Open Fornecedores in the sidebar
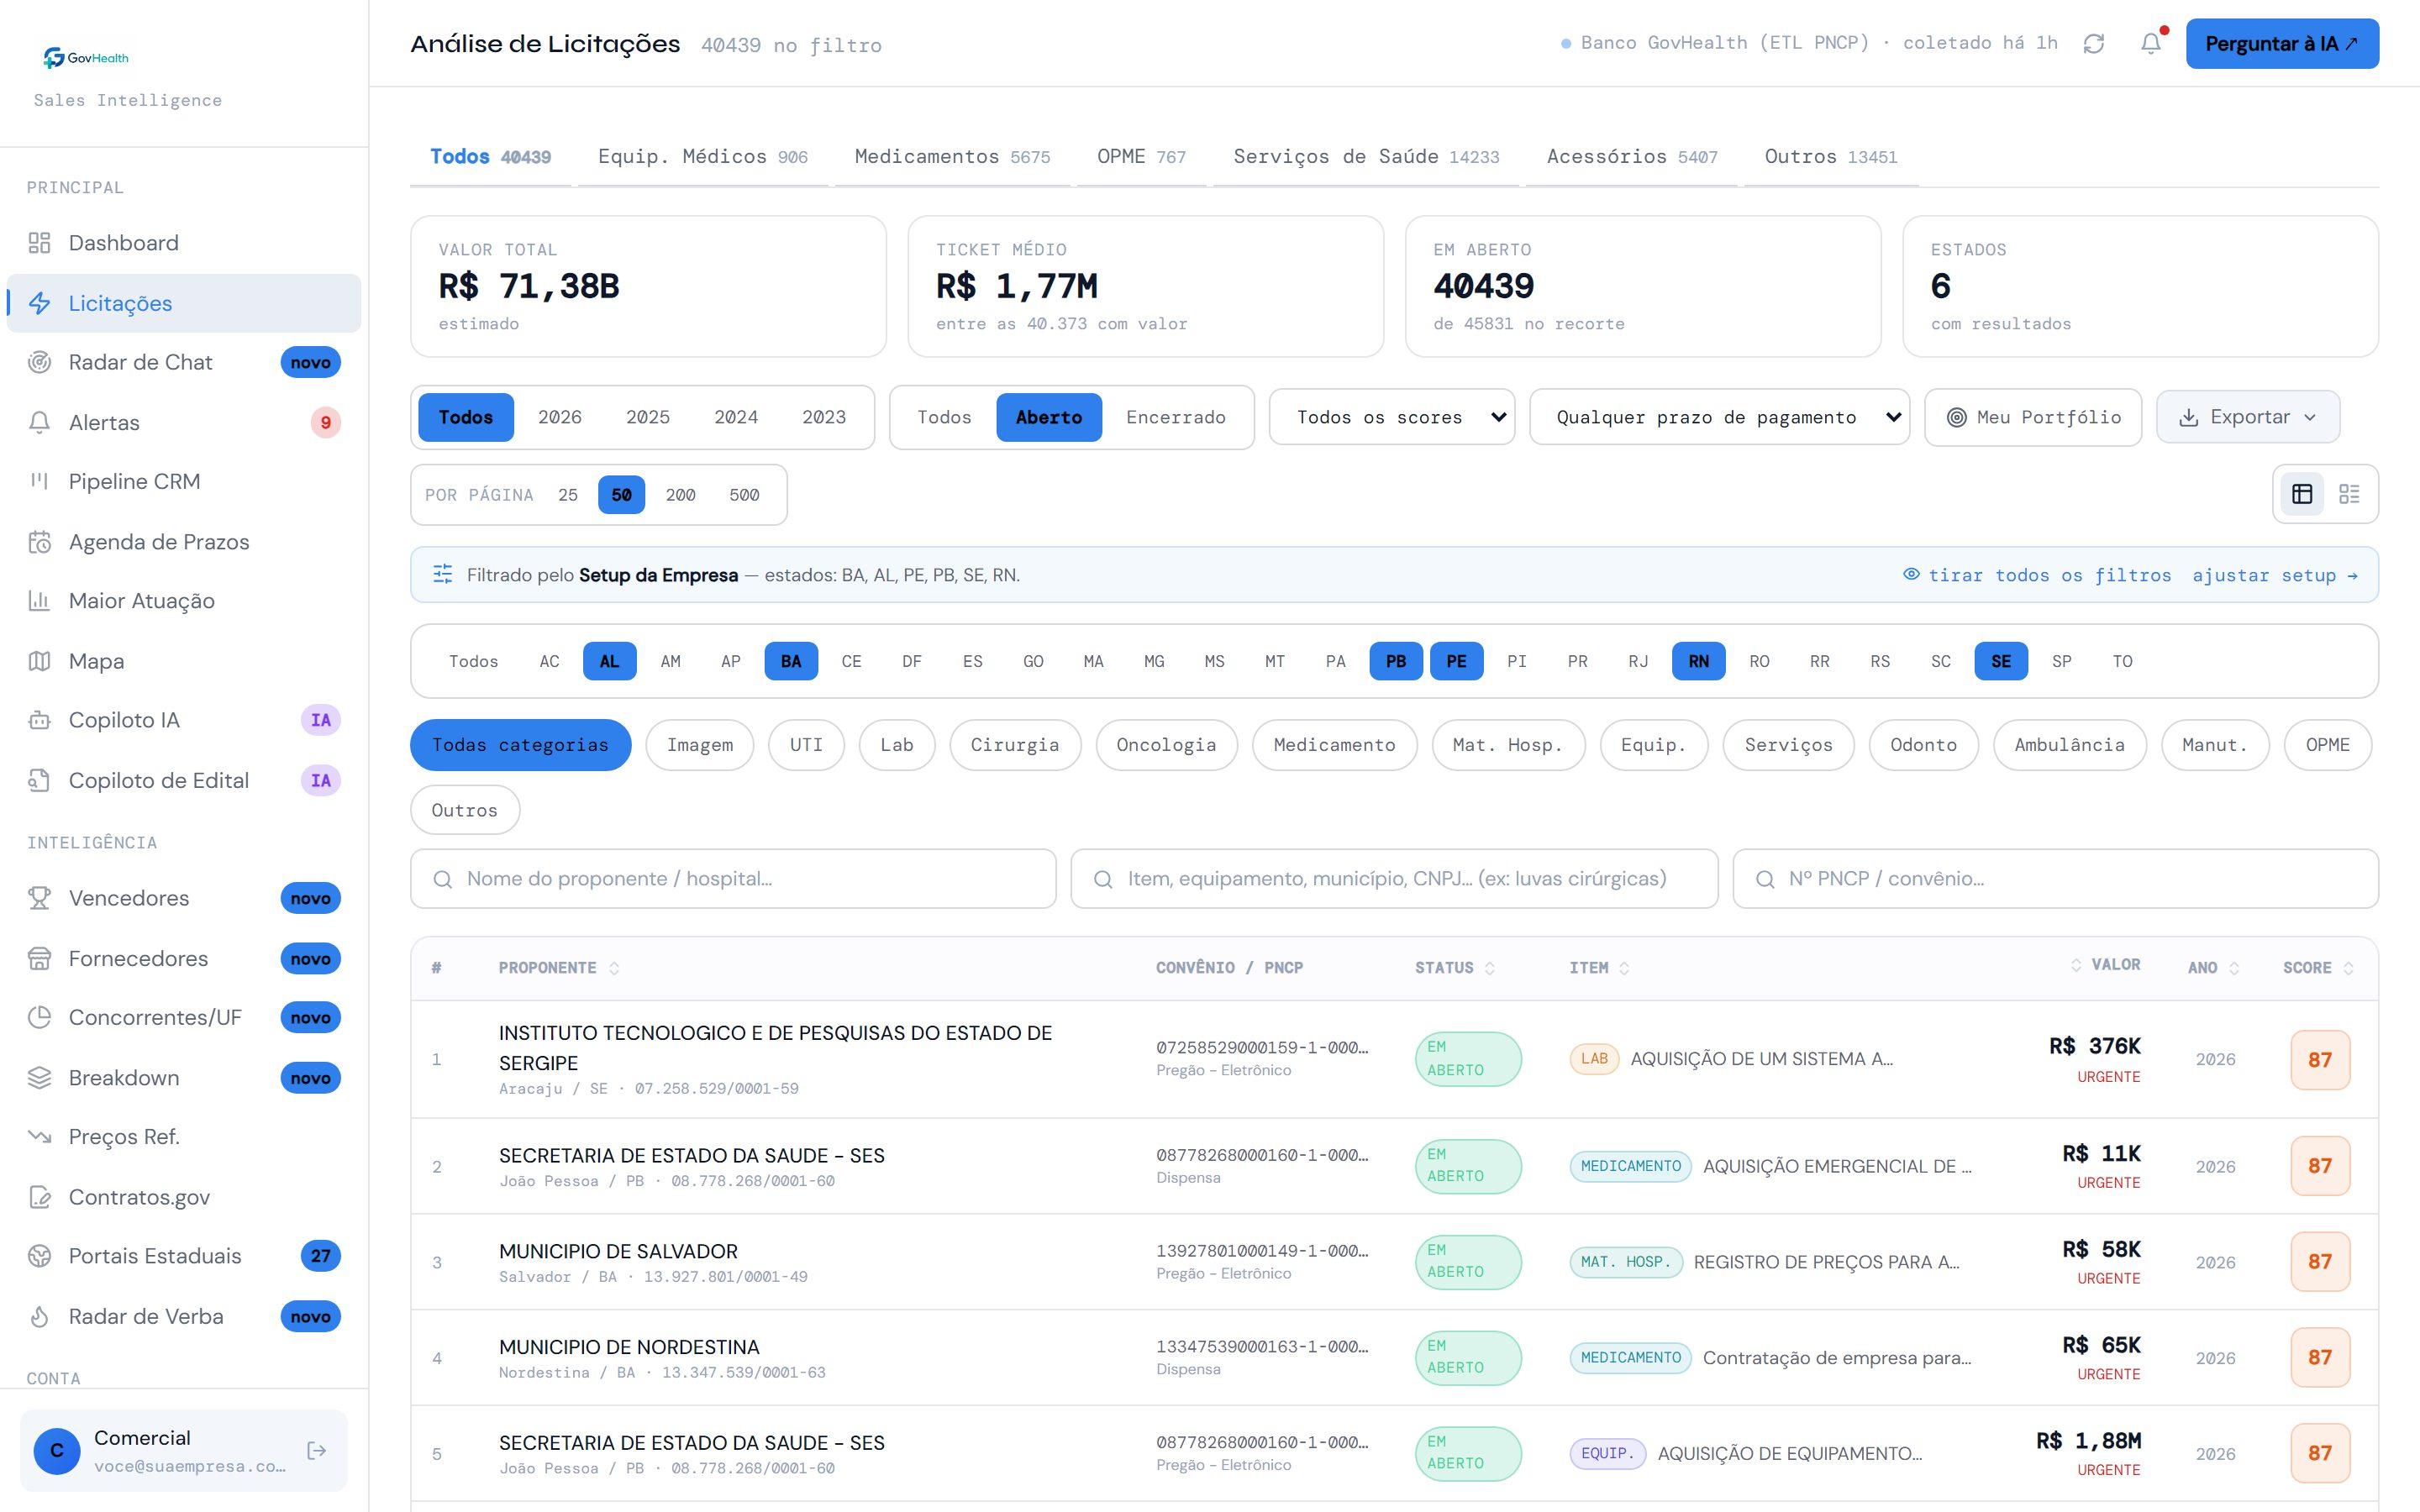 click(184, 958)
